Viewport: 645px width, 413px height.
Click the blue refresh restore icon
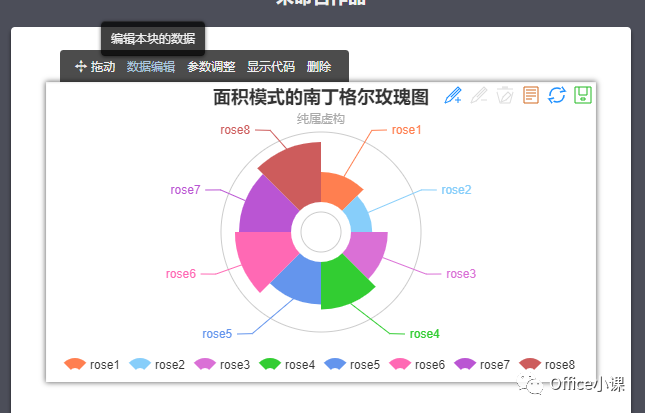(x=557, y=95)
